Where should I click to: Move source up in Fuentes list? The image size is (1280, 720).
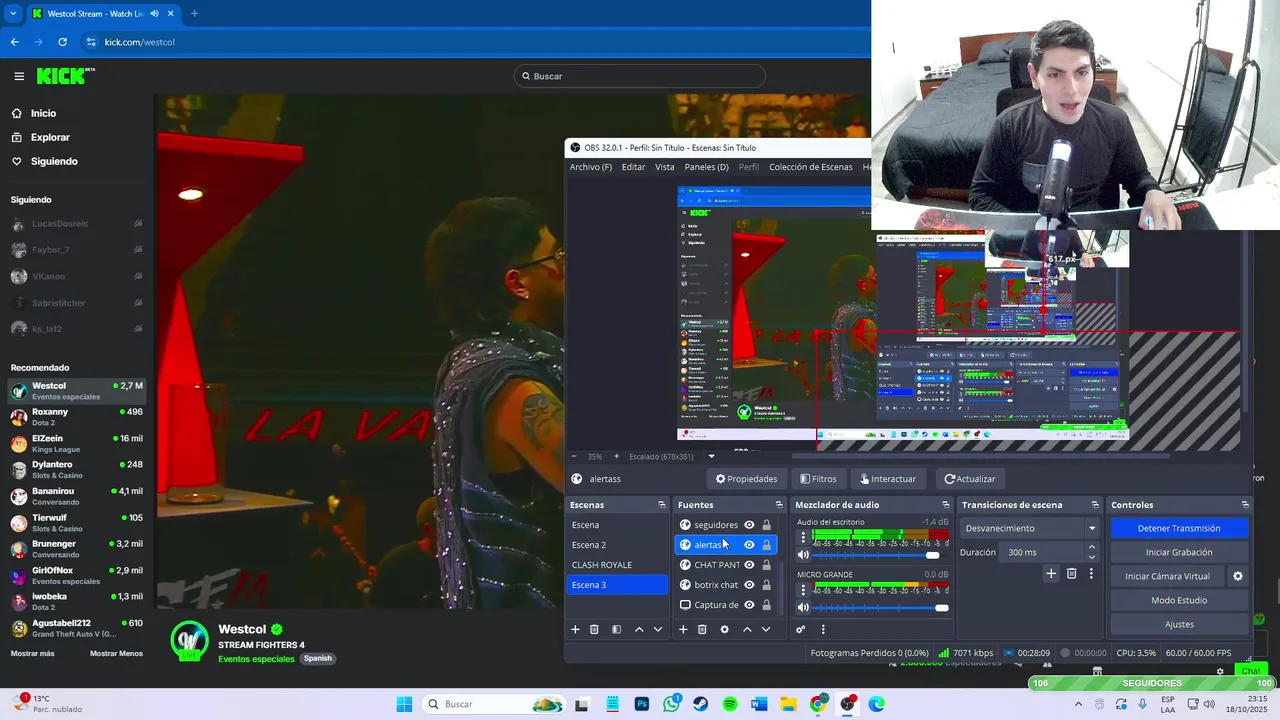tap(747, 629)
